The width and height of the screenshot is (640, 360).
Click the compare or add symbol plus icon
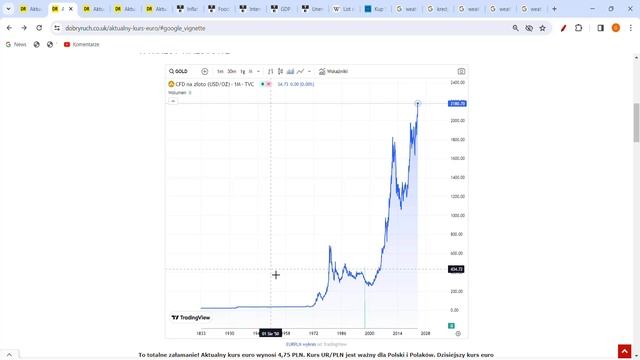204,71
